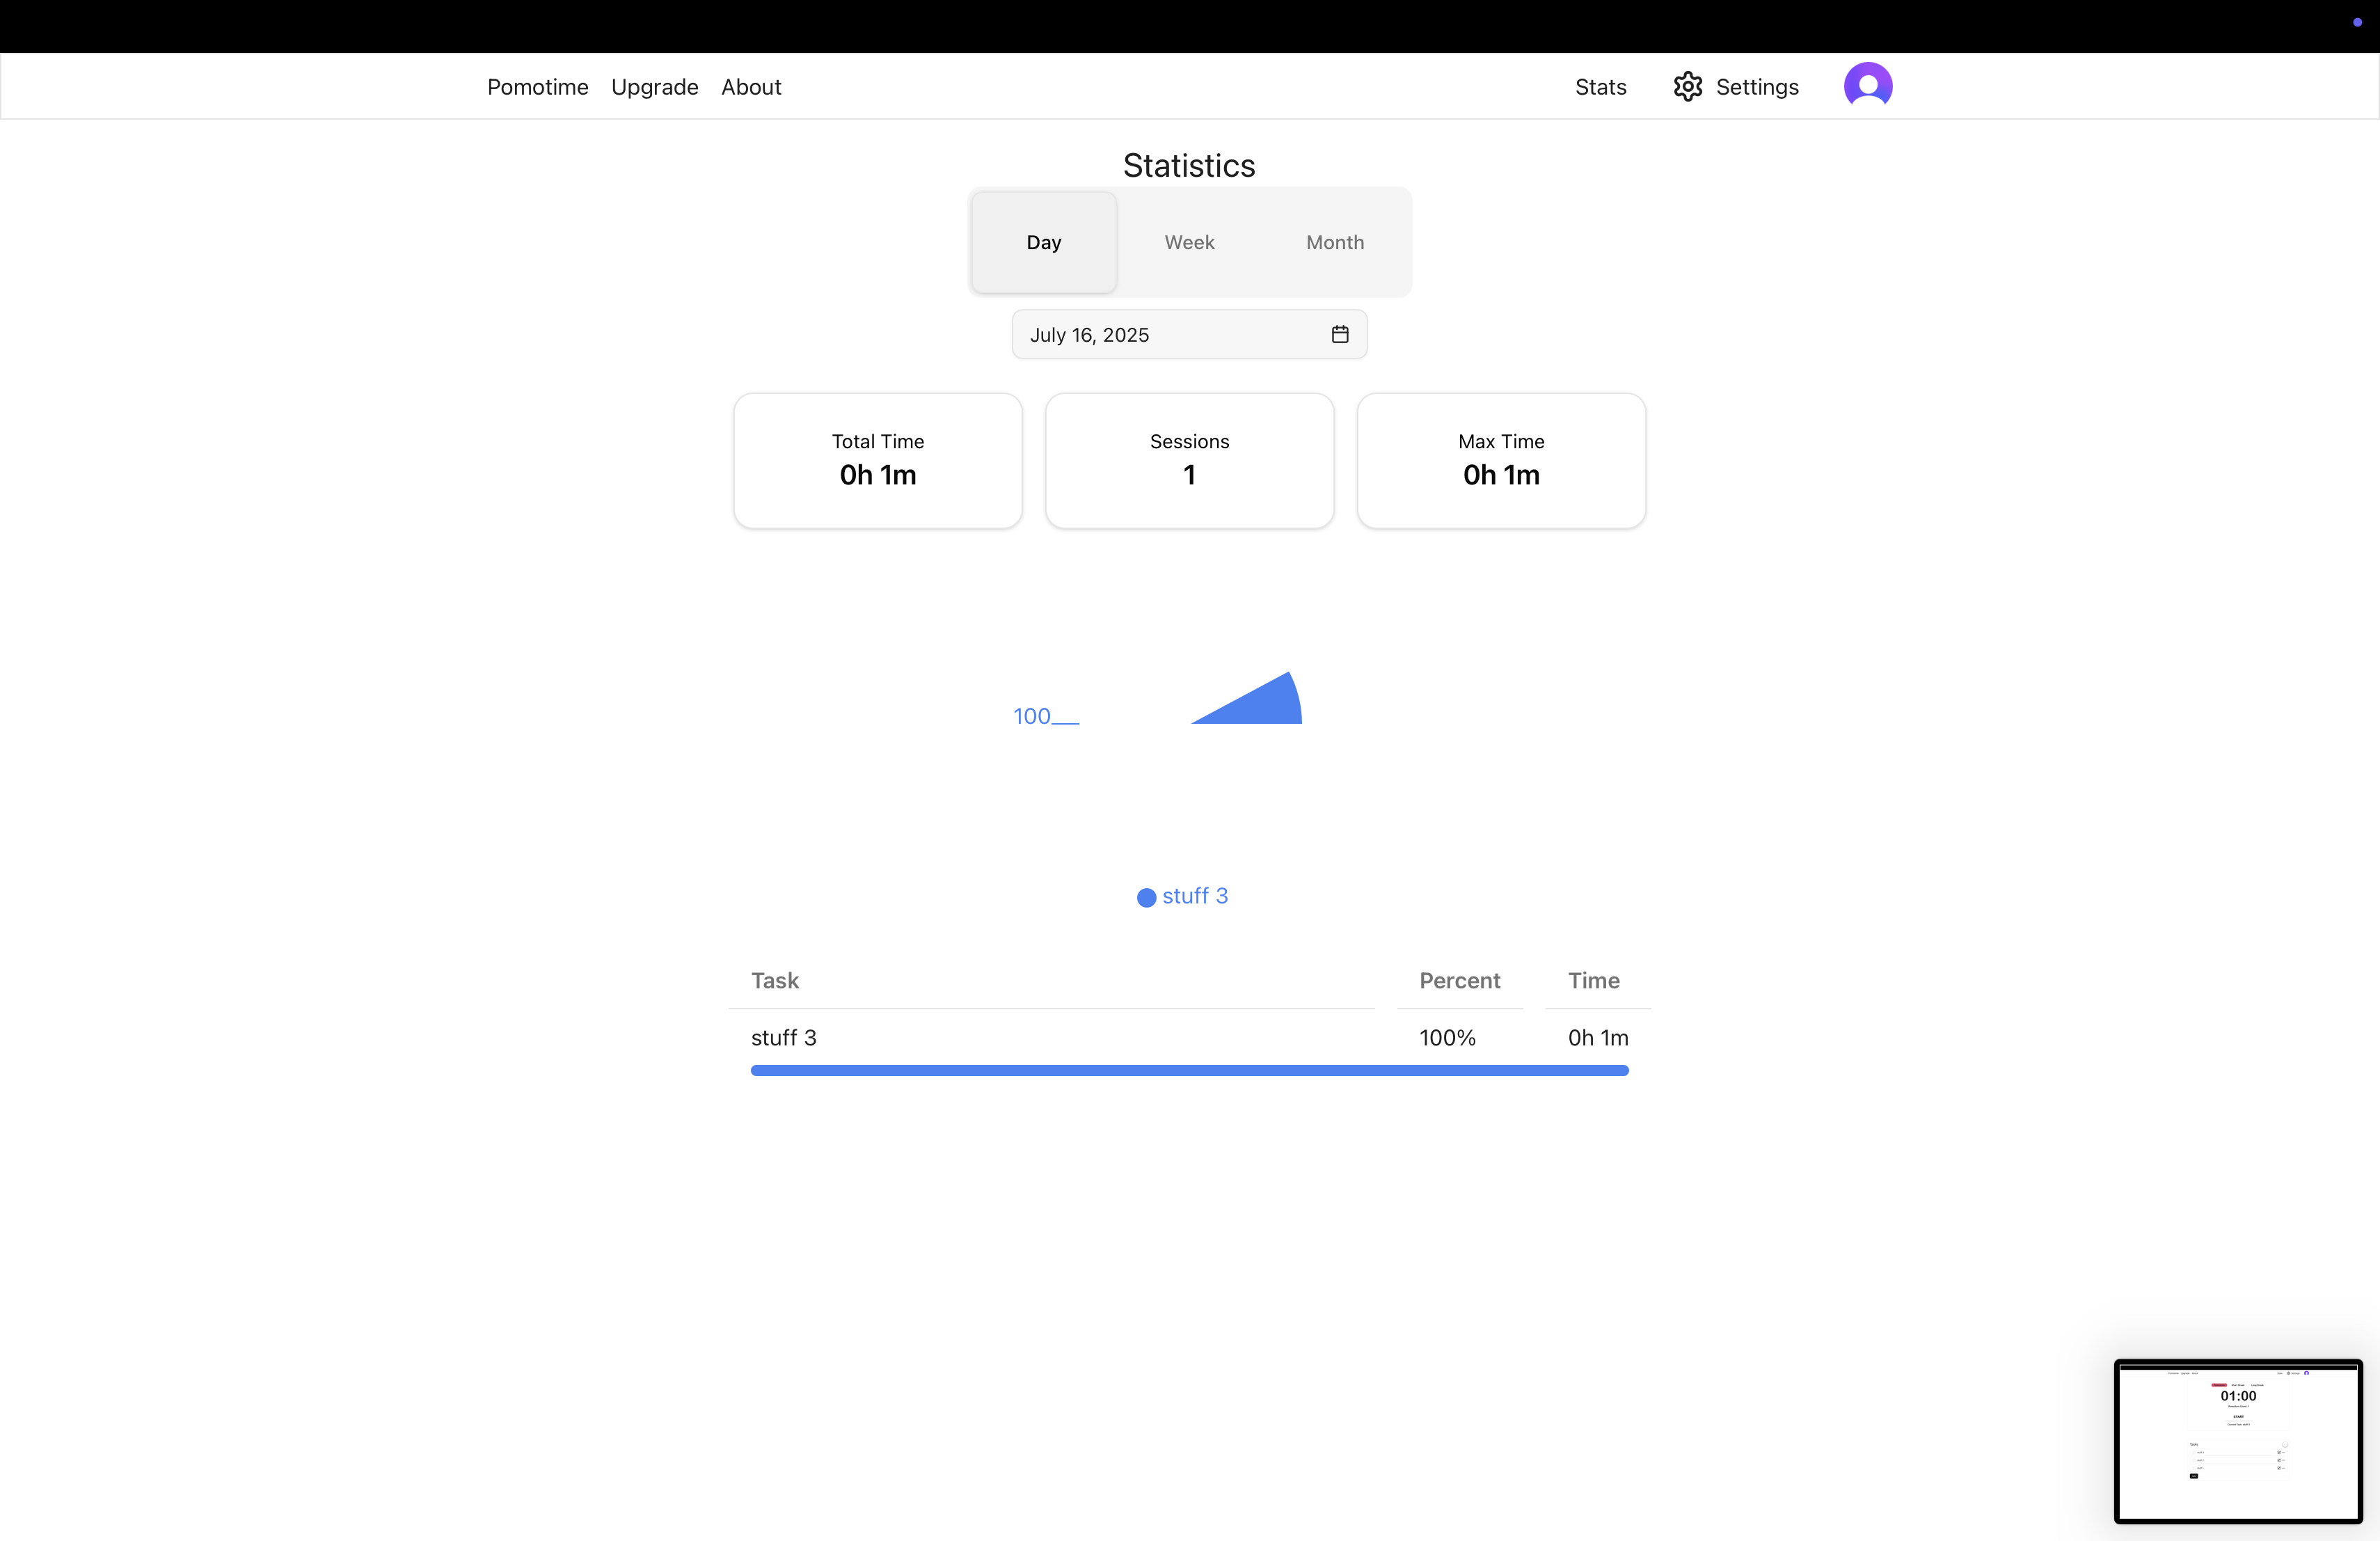Click the stuff 3 legend label

[x=1195, y=896]
